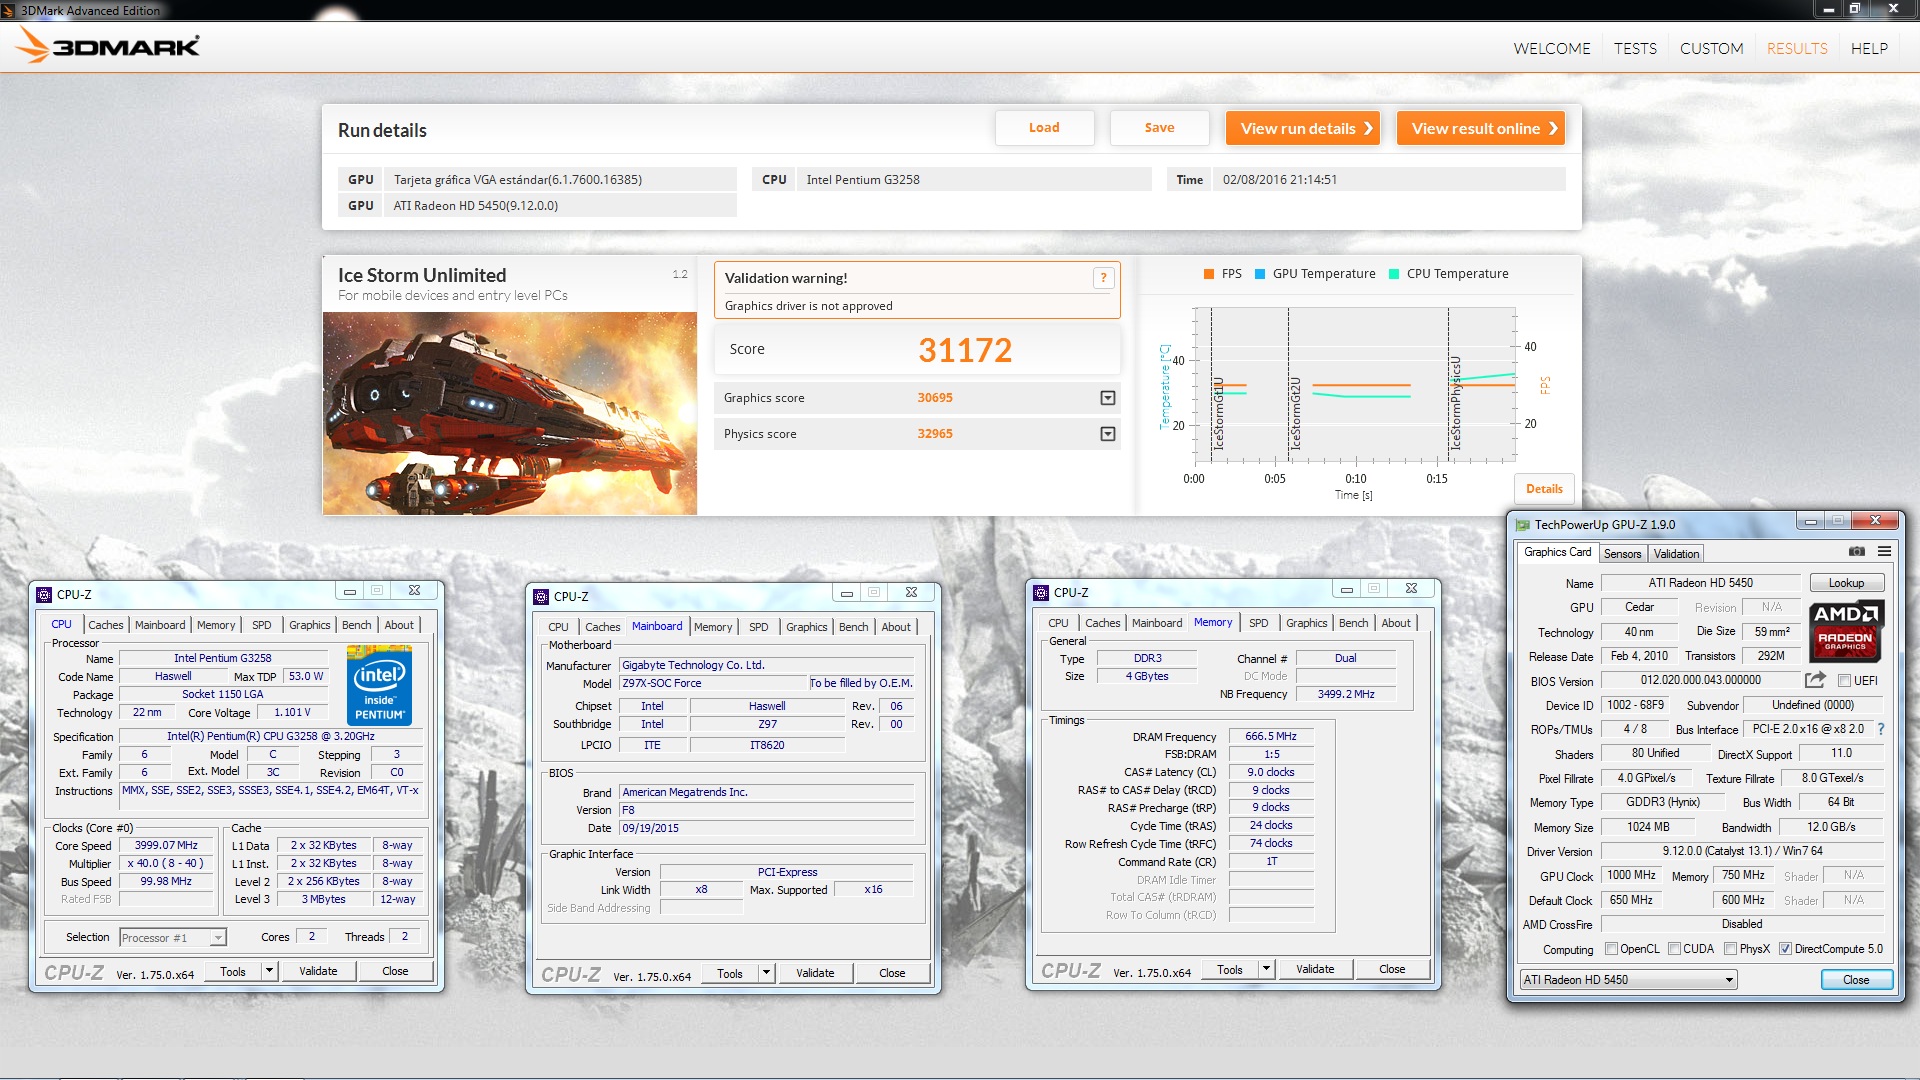Open the TESTS section in 3DMark
The image size is (1920, 1080).
point(1635,48)
